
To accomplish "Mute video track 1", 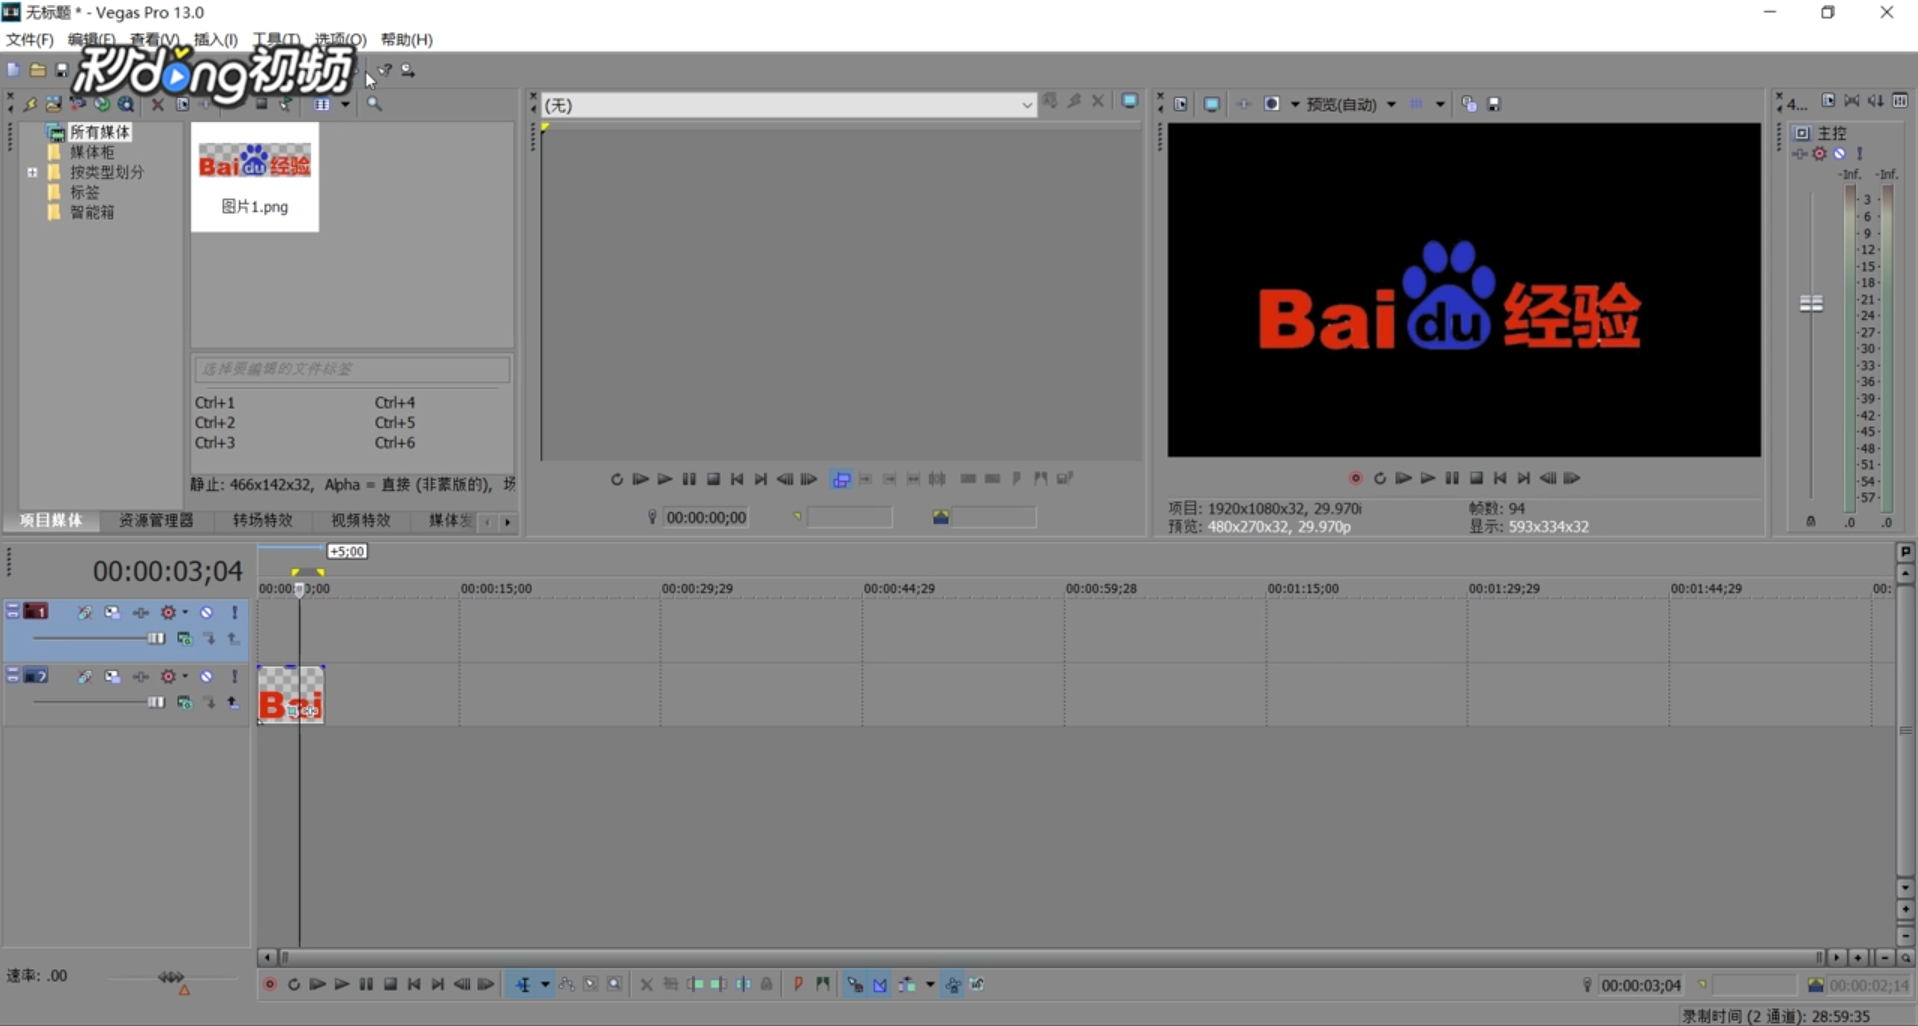I will coord(206,612).
